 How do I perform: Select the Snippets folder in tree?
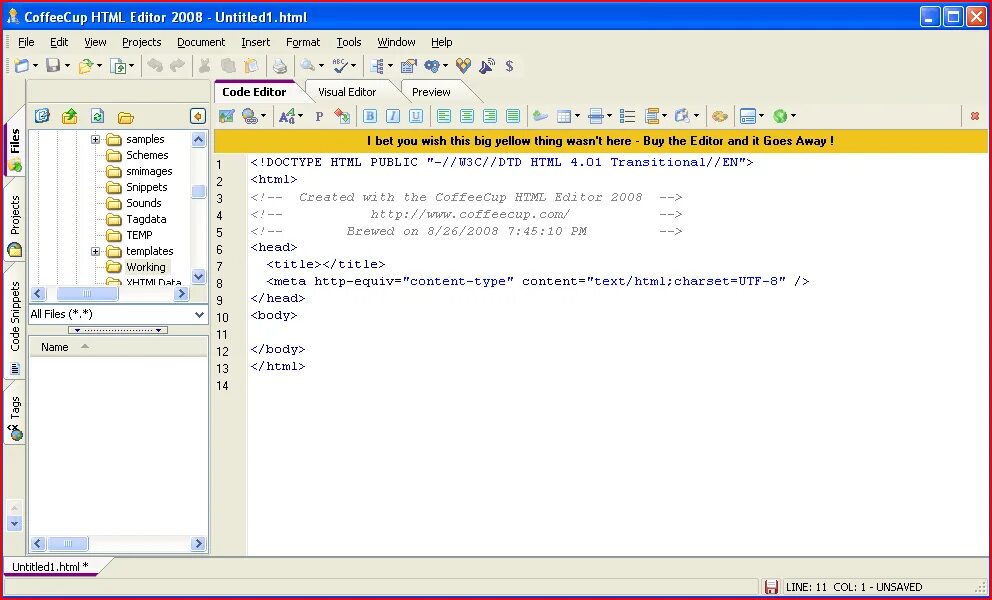coord(147,187)
